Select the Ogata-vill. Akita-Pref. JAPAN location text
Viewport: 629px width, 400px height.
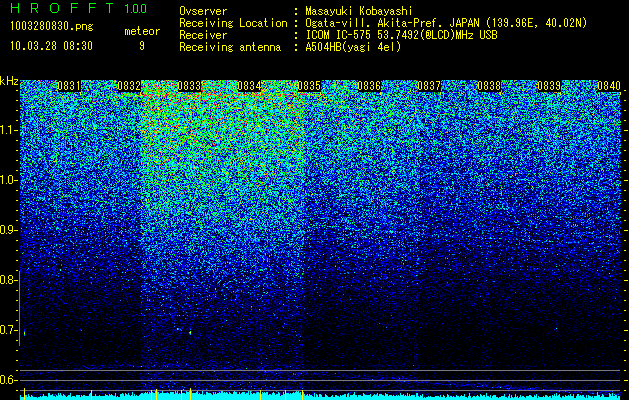pos(446,23)
